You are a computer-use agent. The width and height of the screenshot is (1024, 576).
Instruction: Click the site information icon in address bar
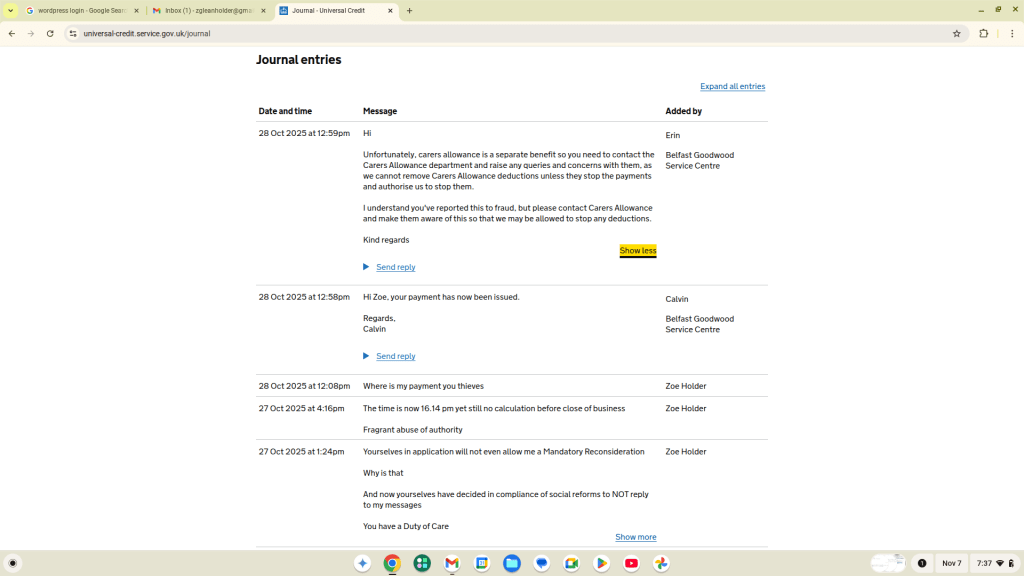[73, 33]
